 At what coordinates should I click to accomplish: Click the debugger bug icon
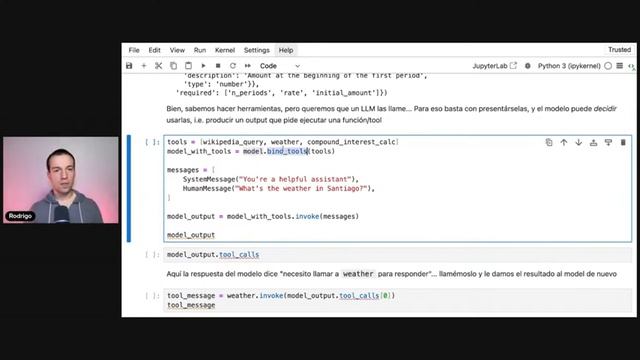(x=527, y=66)
